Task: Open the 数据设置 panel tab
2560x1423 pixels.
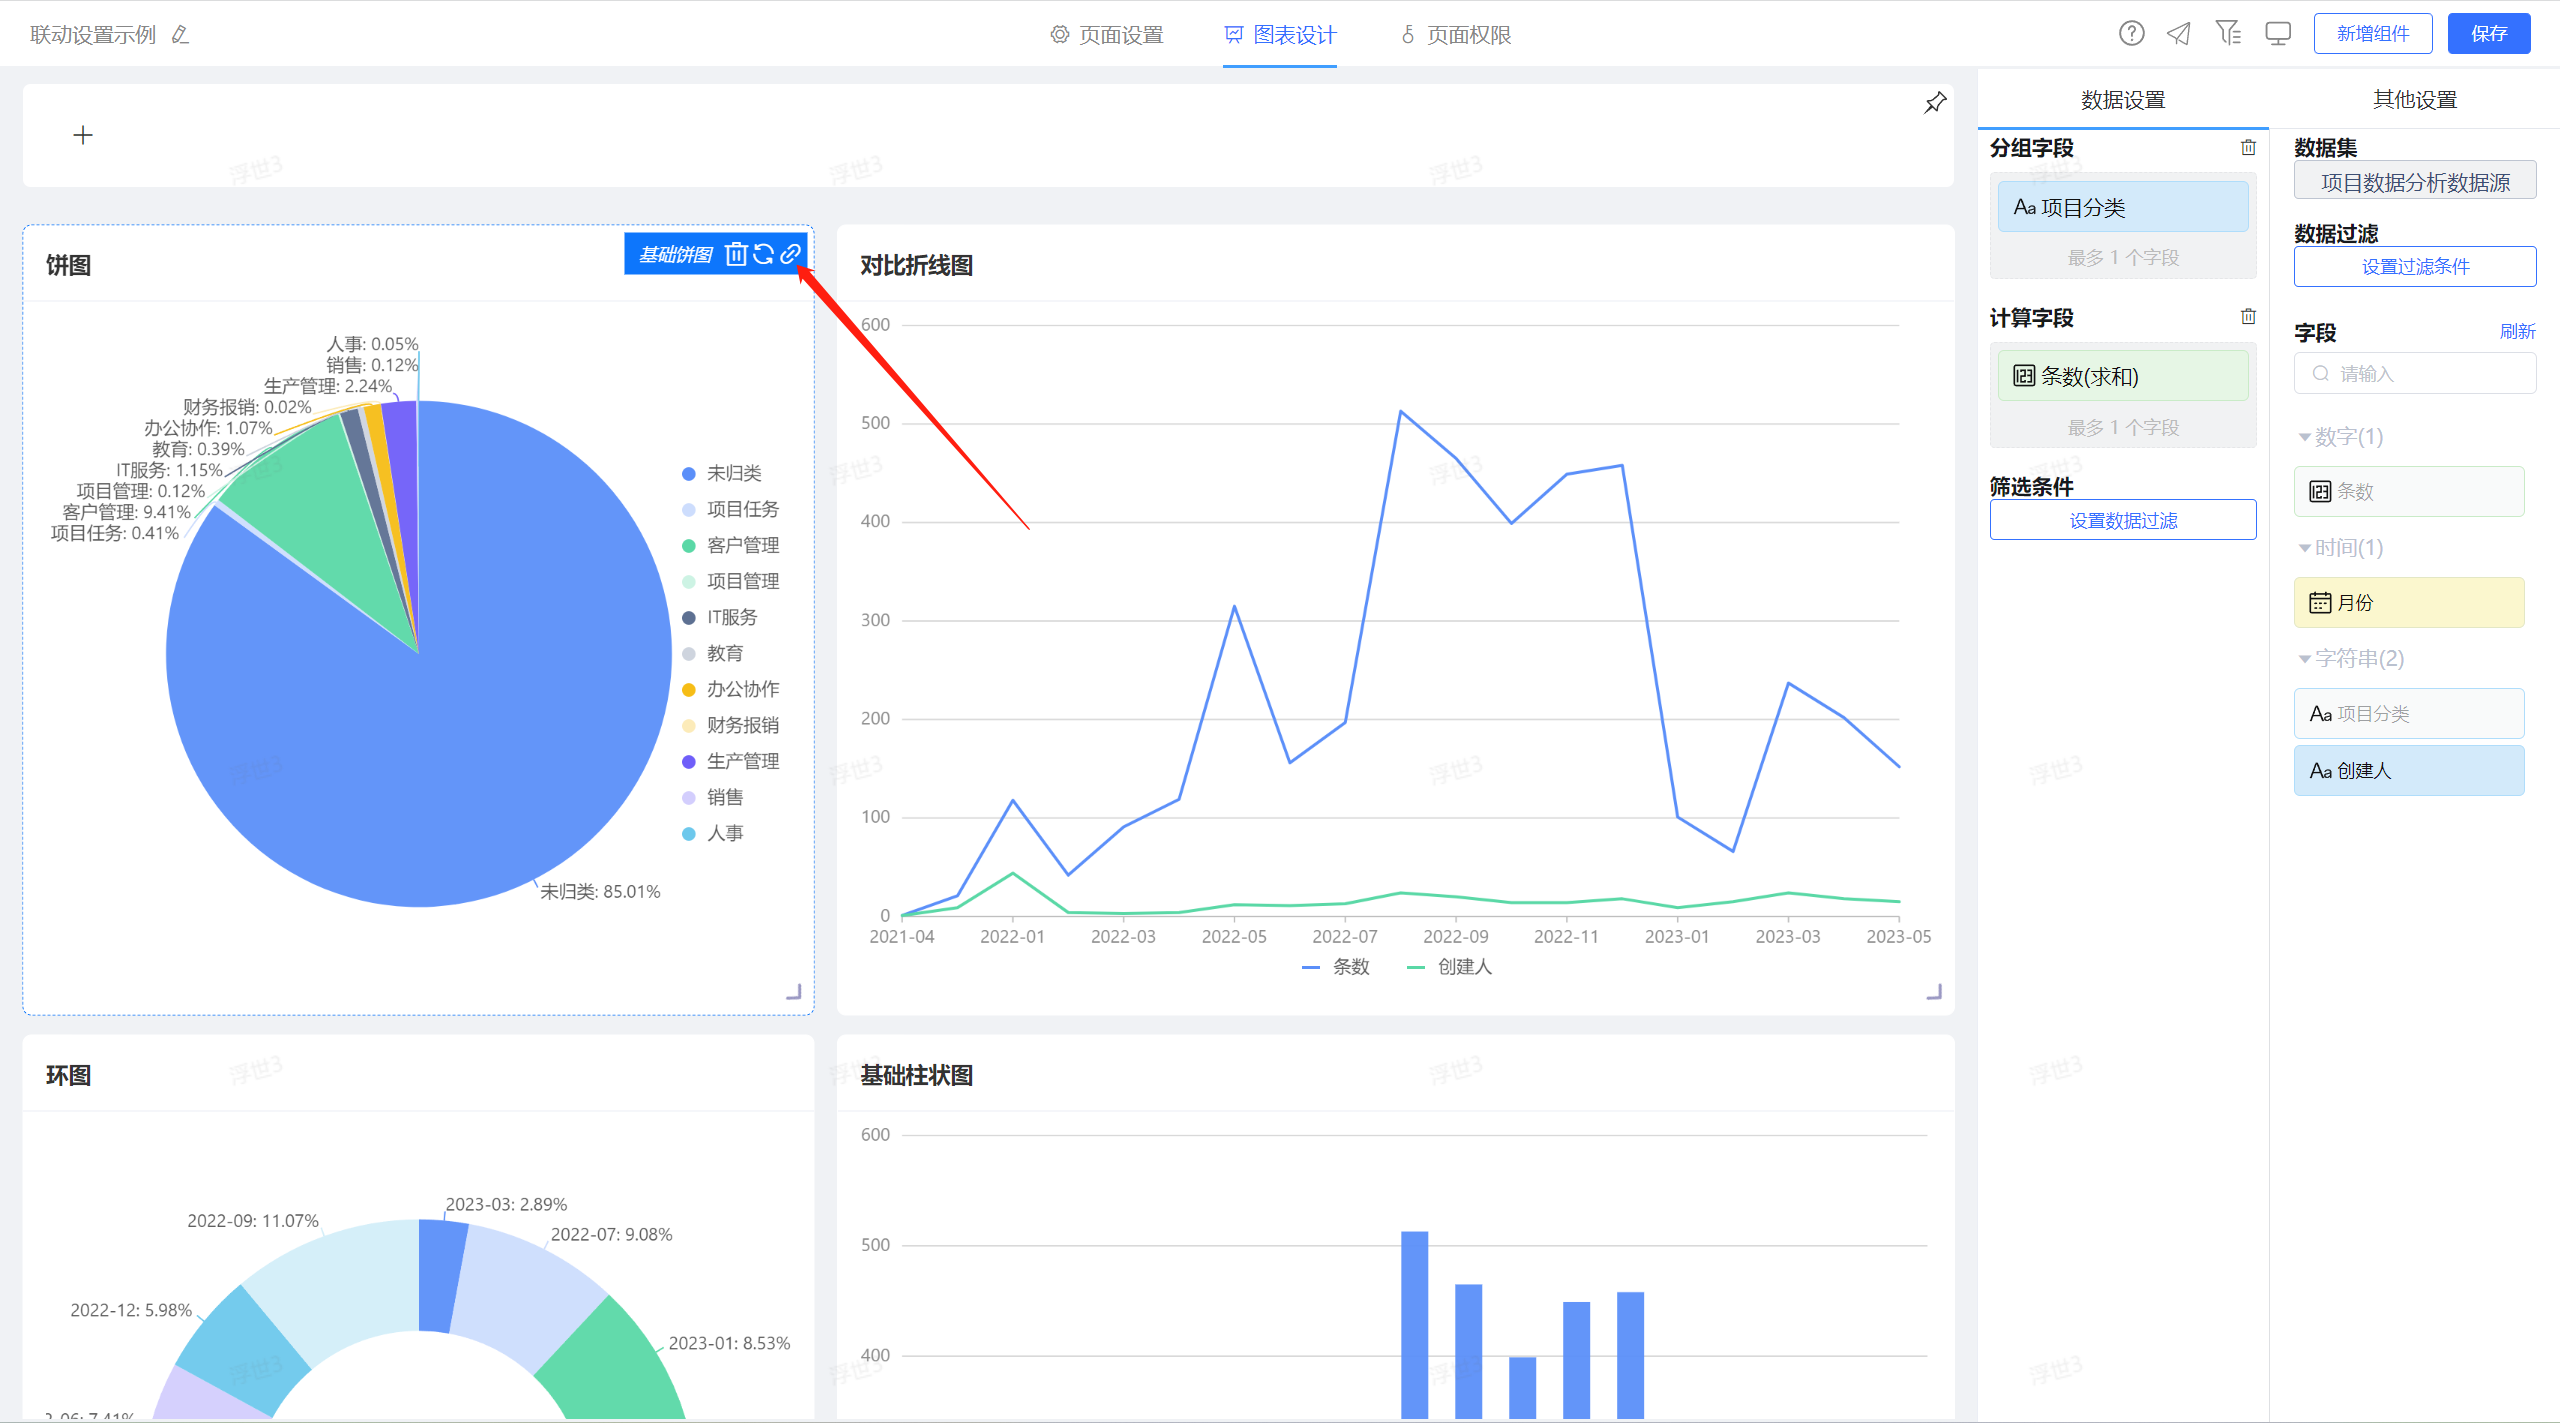Action: tap(2123, 100)
